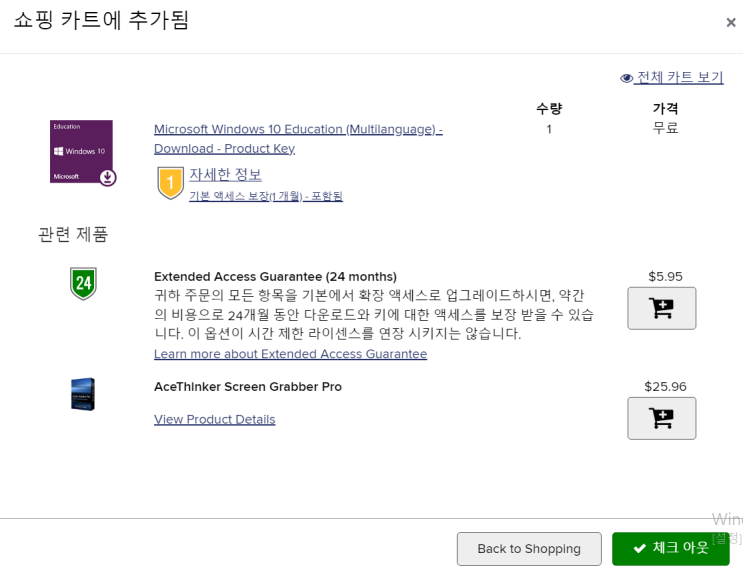Click the 무료 price value
This screenshot has height=573, width=743.
tap(665, 128)
